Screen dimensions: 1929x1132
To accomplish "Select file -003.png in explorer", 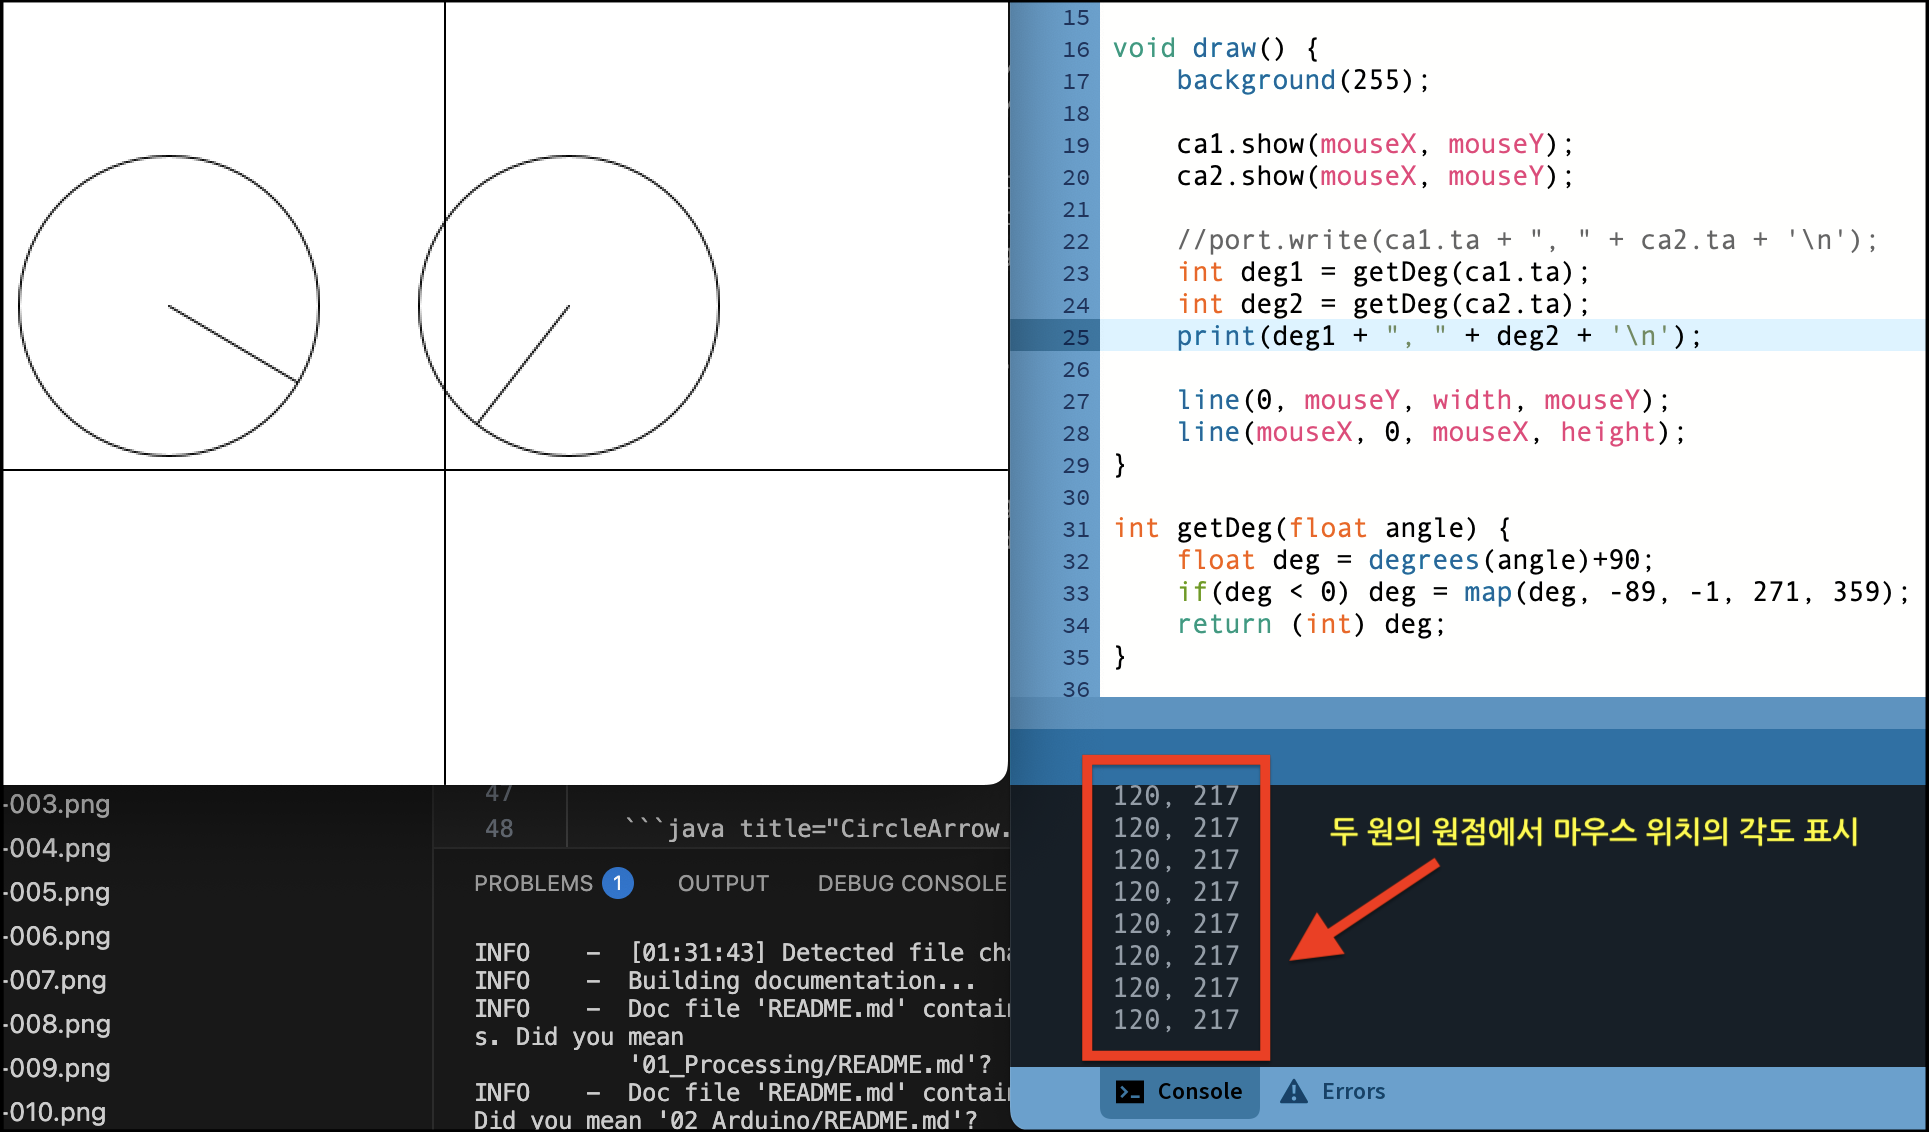I will pos(58,804).
